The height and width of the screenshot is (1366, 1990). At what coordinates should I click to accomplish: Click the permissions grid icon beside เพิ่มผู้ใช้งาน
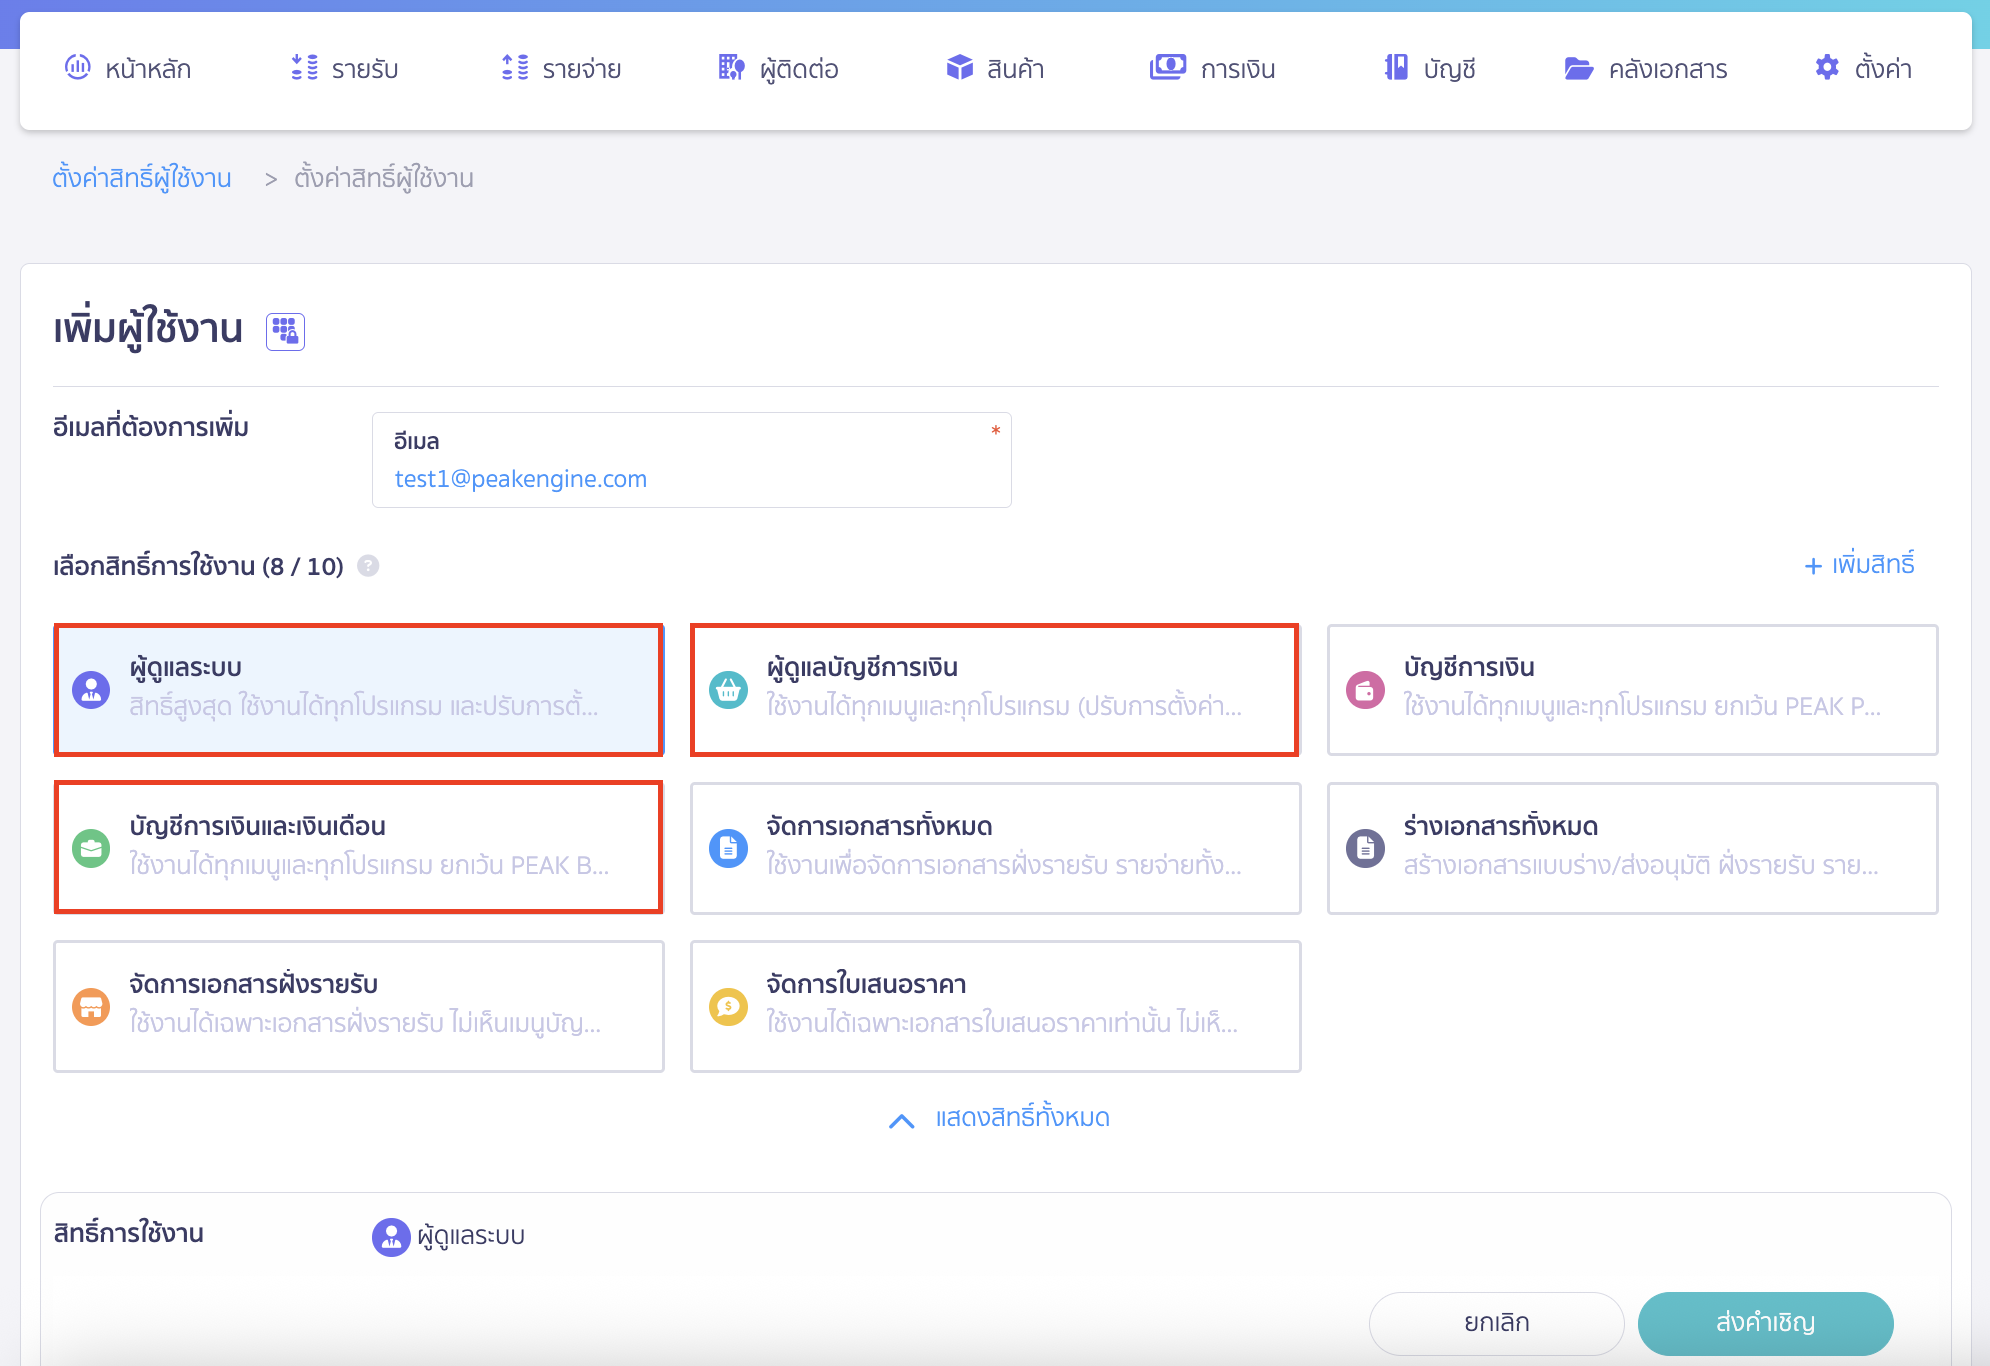[285, 331]
